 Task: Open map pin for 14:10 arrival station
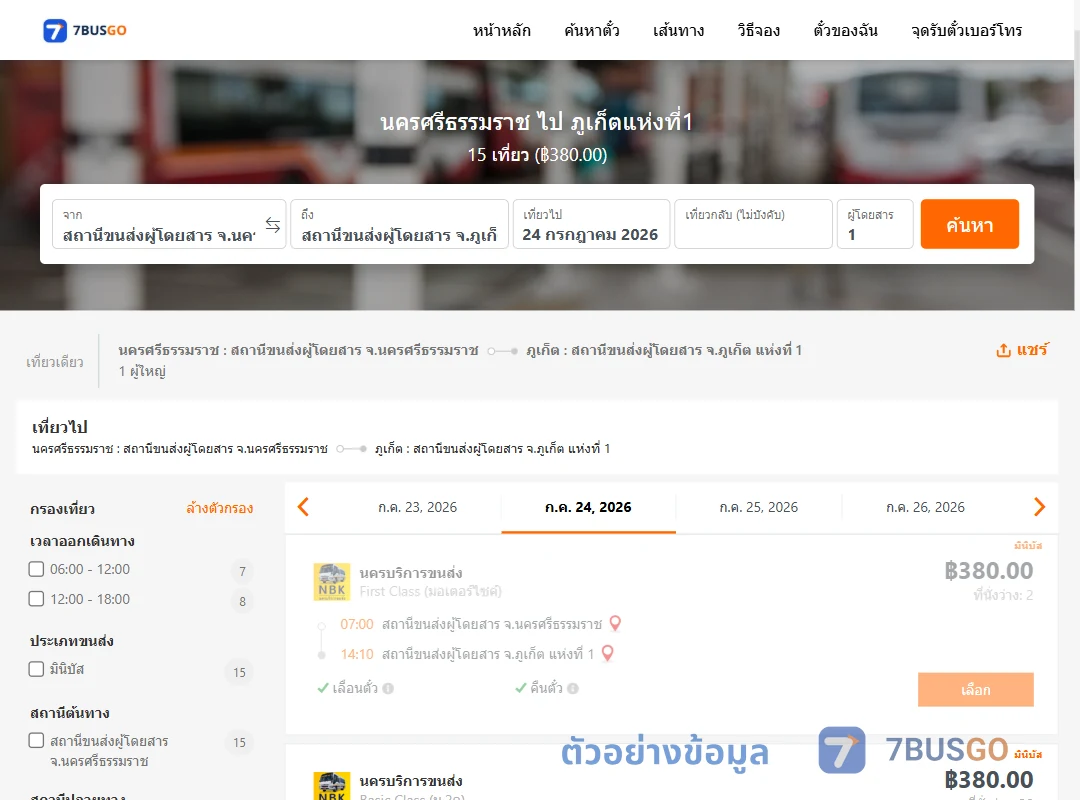pos(608,653)
